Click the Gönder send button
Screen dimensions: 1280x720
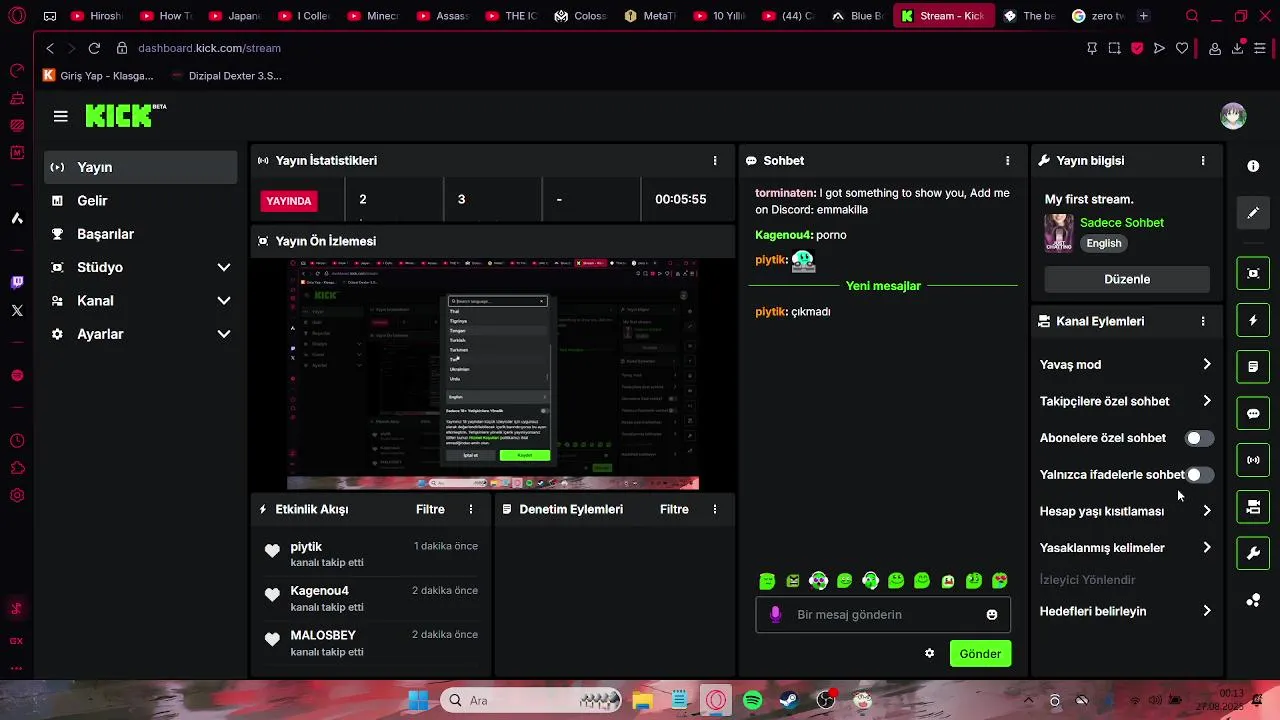(x=980, y=654)
